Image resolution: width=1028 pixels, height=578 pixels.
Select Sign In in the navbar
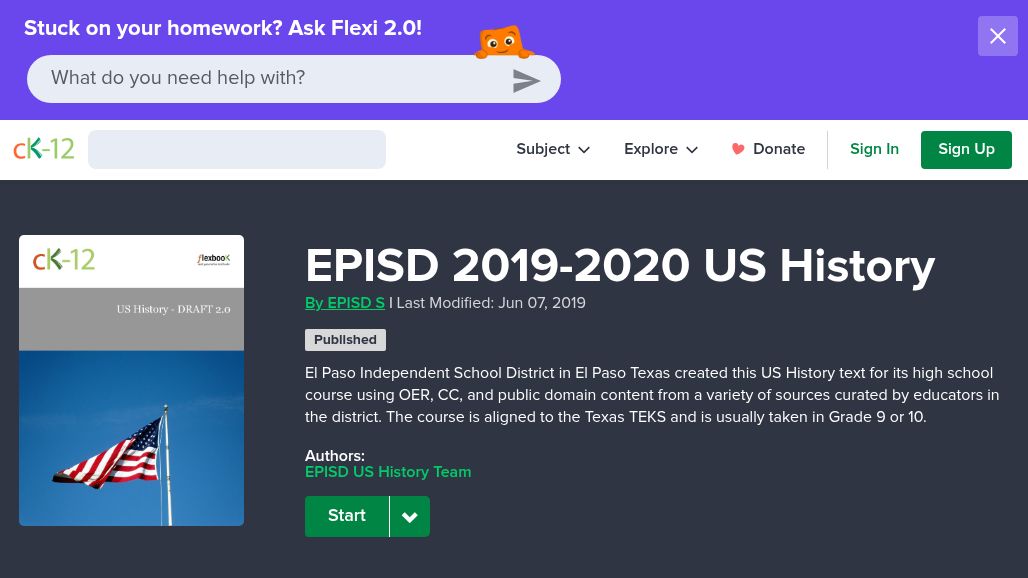[x=874, y=149]
